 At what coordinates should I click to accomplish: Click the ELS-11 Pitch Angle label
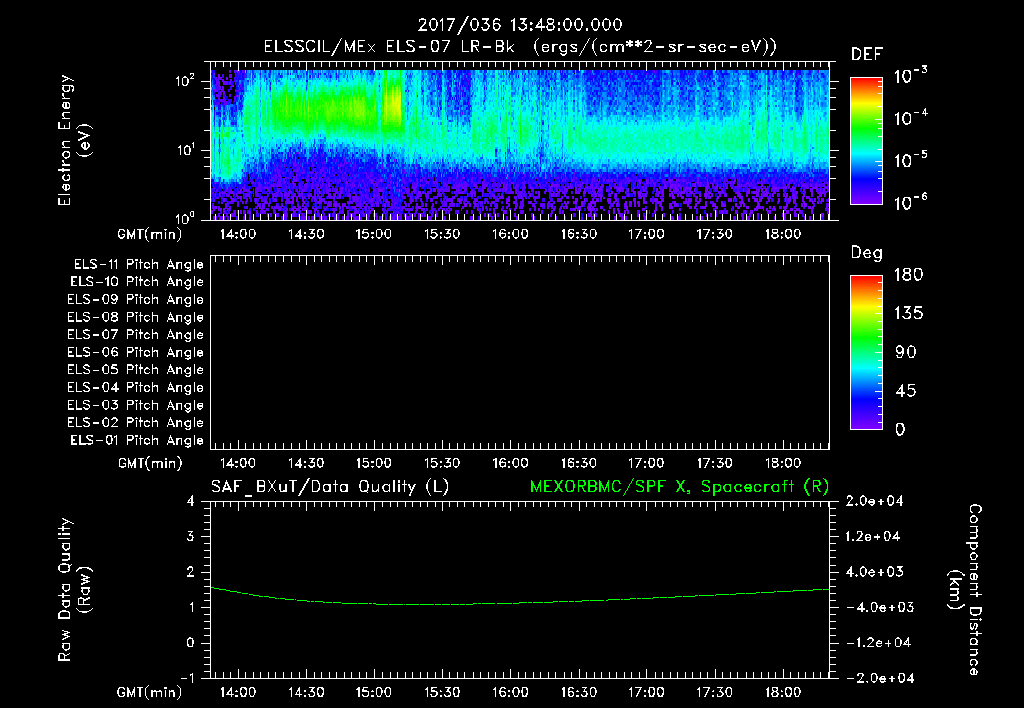click(138, 265)
